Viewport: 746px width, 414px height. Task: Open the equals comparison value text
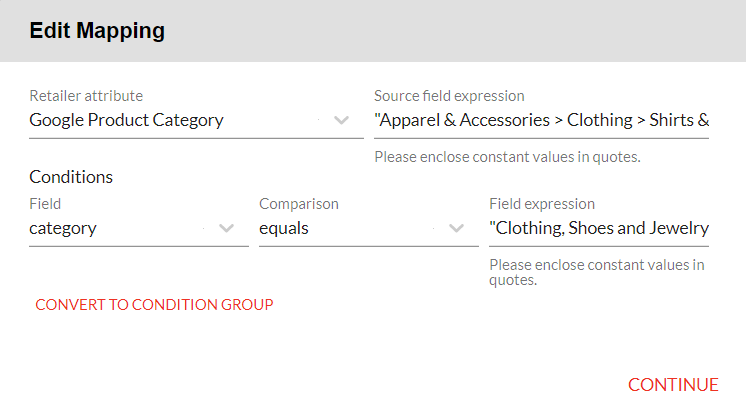(284, 228)
